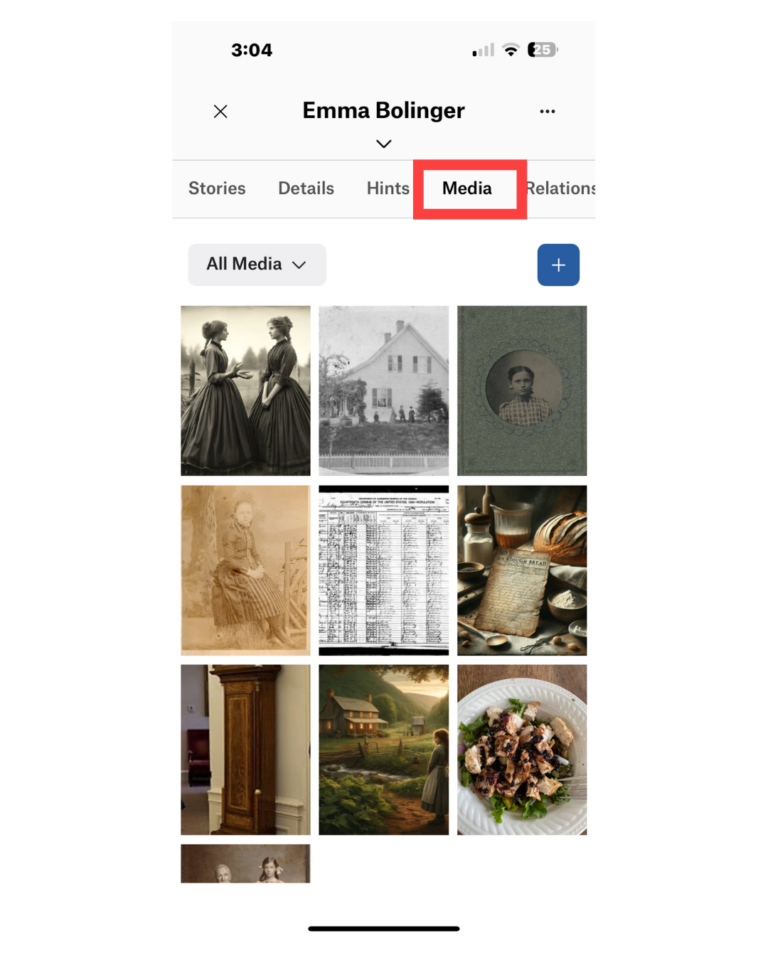Open the census record document image

coord(383,571)
